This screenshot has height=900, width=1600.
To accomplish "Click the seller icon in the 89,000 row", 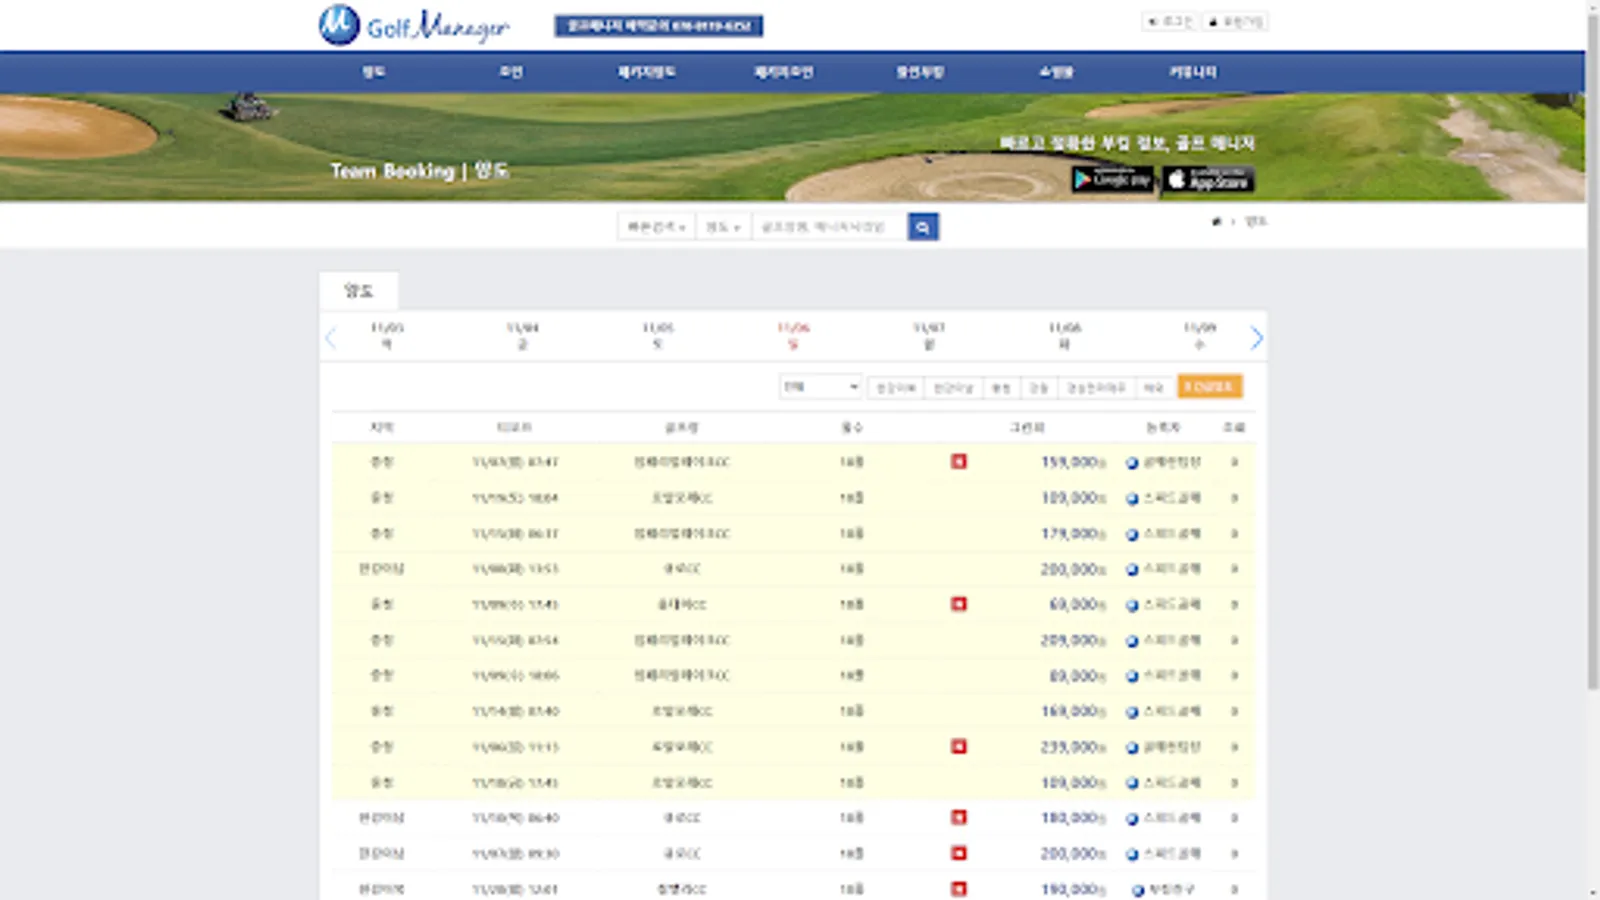I will pos(1132,677).
